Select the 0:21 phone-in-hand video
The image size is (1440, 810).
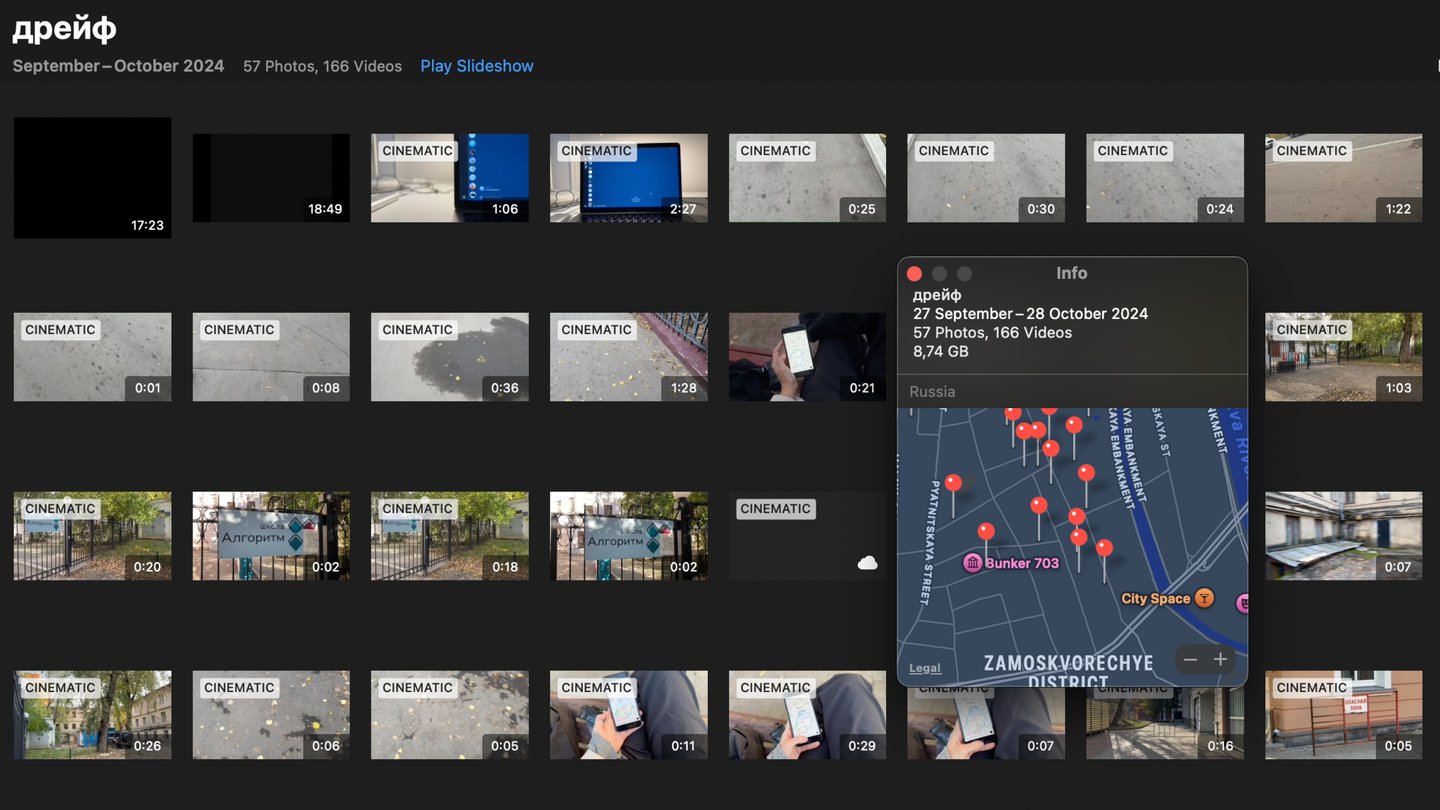pyautogui.click(x=807, y=357)
